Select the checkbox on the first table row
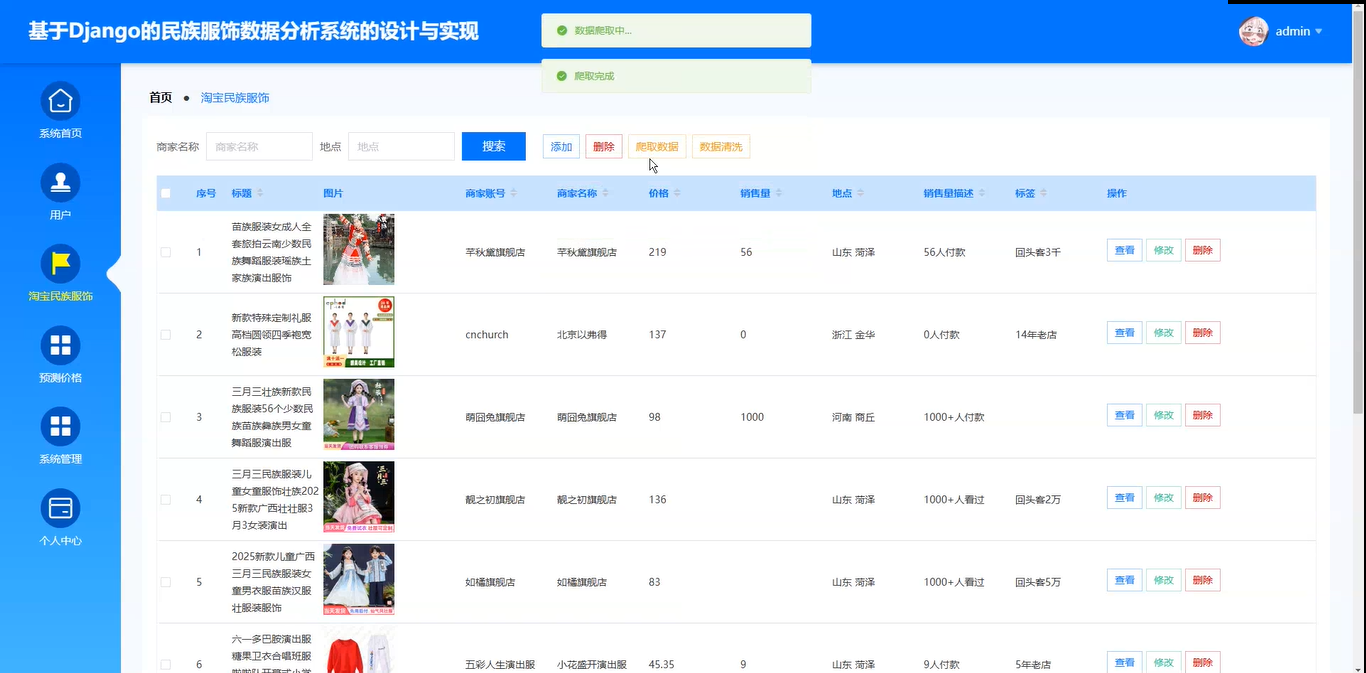 pos(166,252)
